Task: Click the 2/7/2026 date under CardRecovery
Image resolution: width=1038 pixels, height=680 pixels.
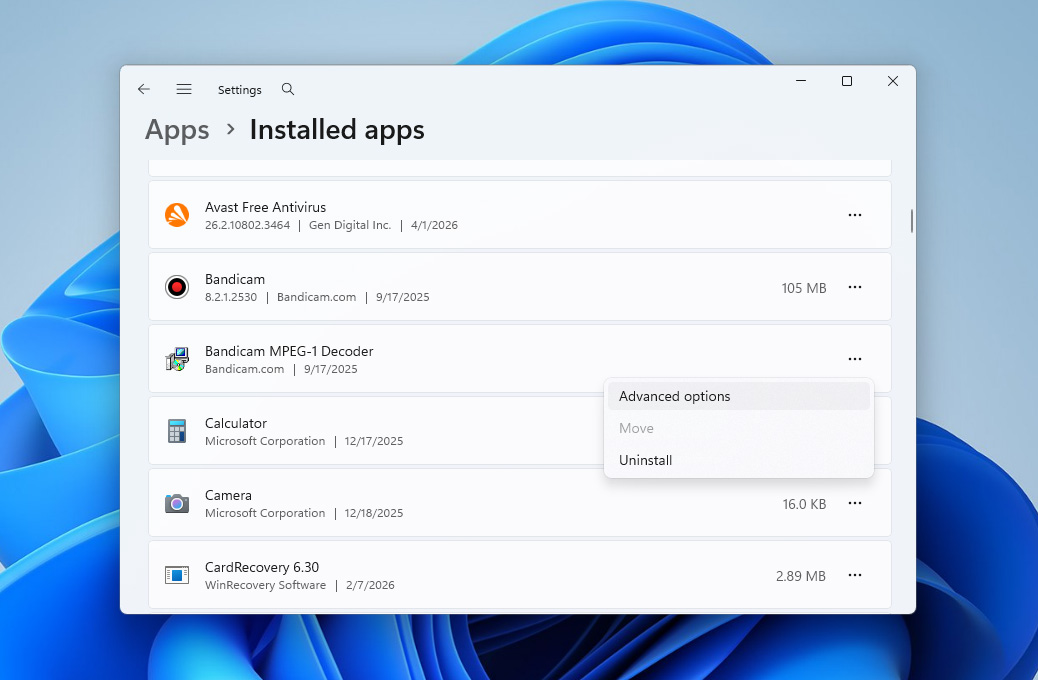Action: coord(370,585)
